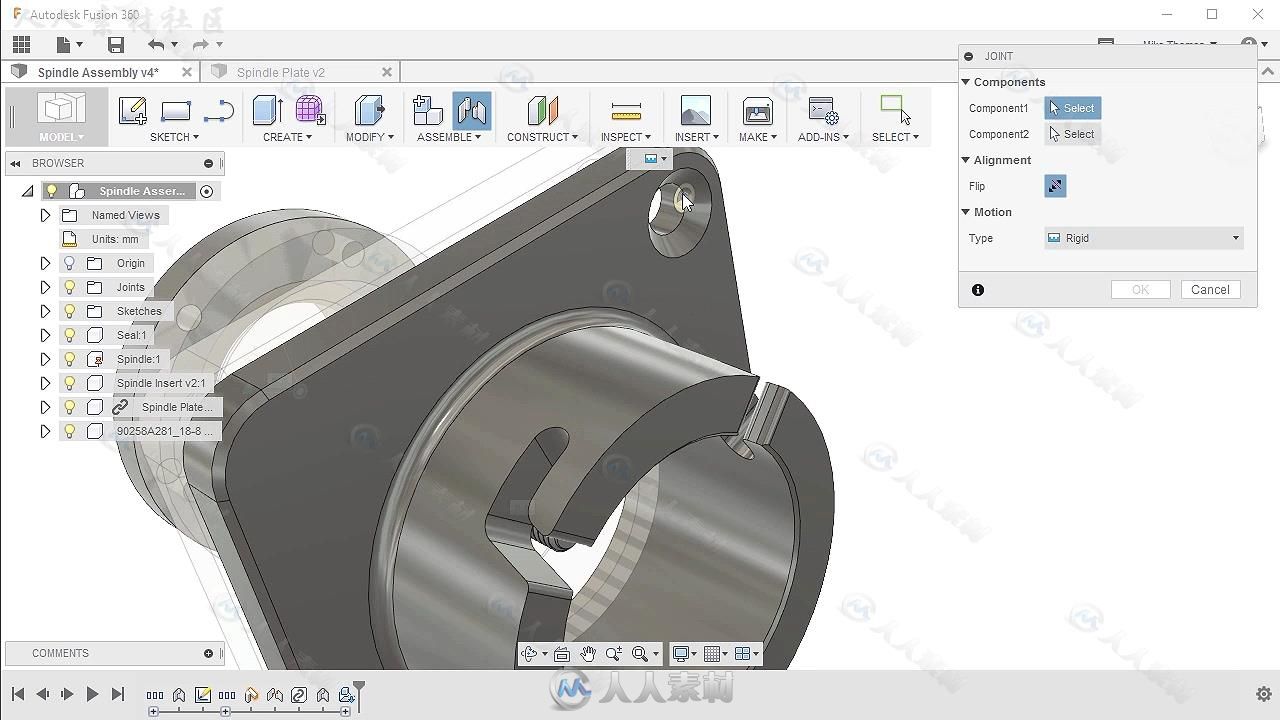The image size is (1280, 720).
Task: Open the timeline settings gear
Action: tap(1263, 694)
